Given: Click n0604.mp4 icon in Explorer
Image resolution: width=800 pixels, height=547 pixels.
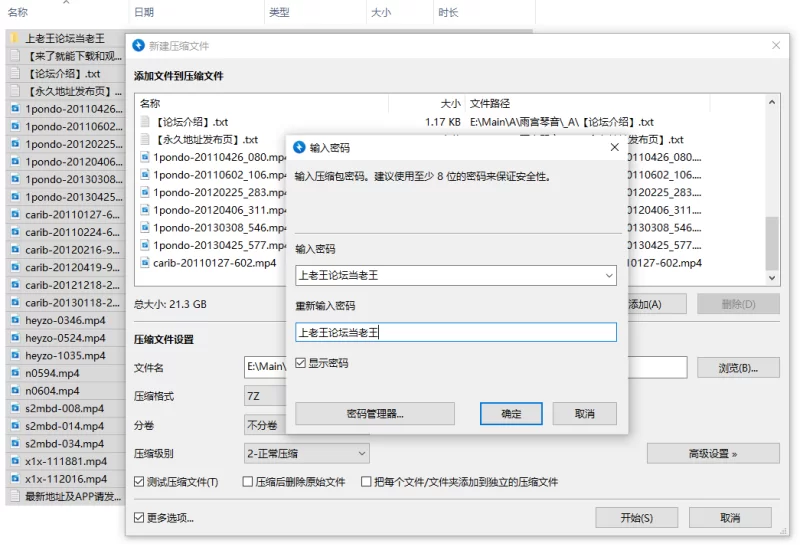Looking at the screenshot, I should coord(15,390).
